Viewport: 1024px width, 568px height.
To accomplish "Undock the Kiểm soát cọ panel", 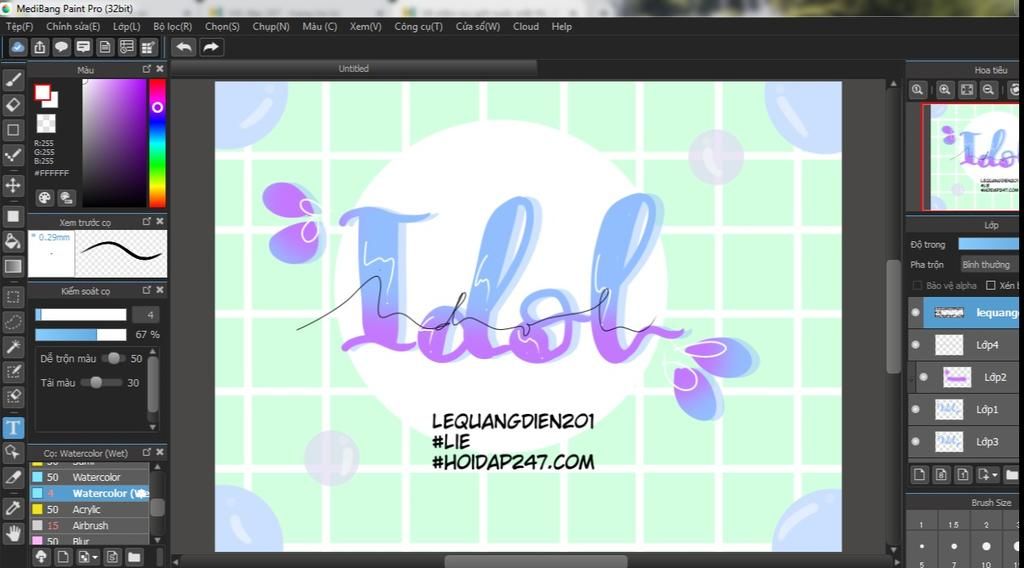I will point(147,290).
